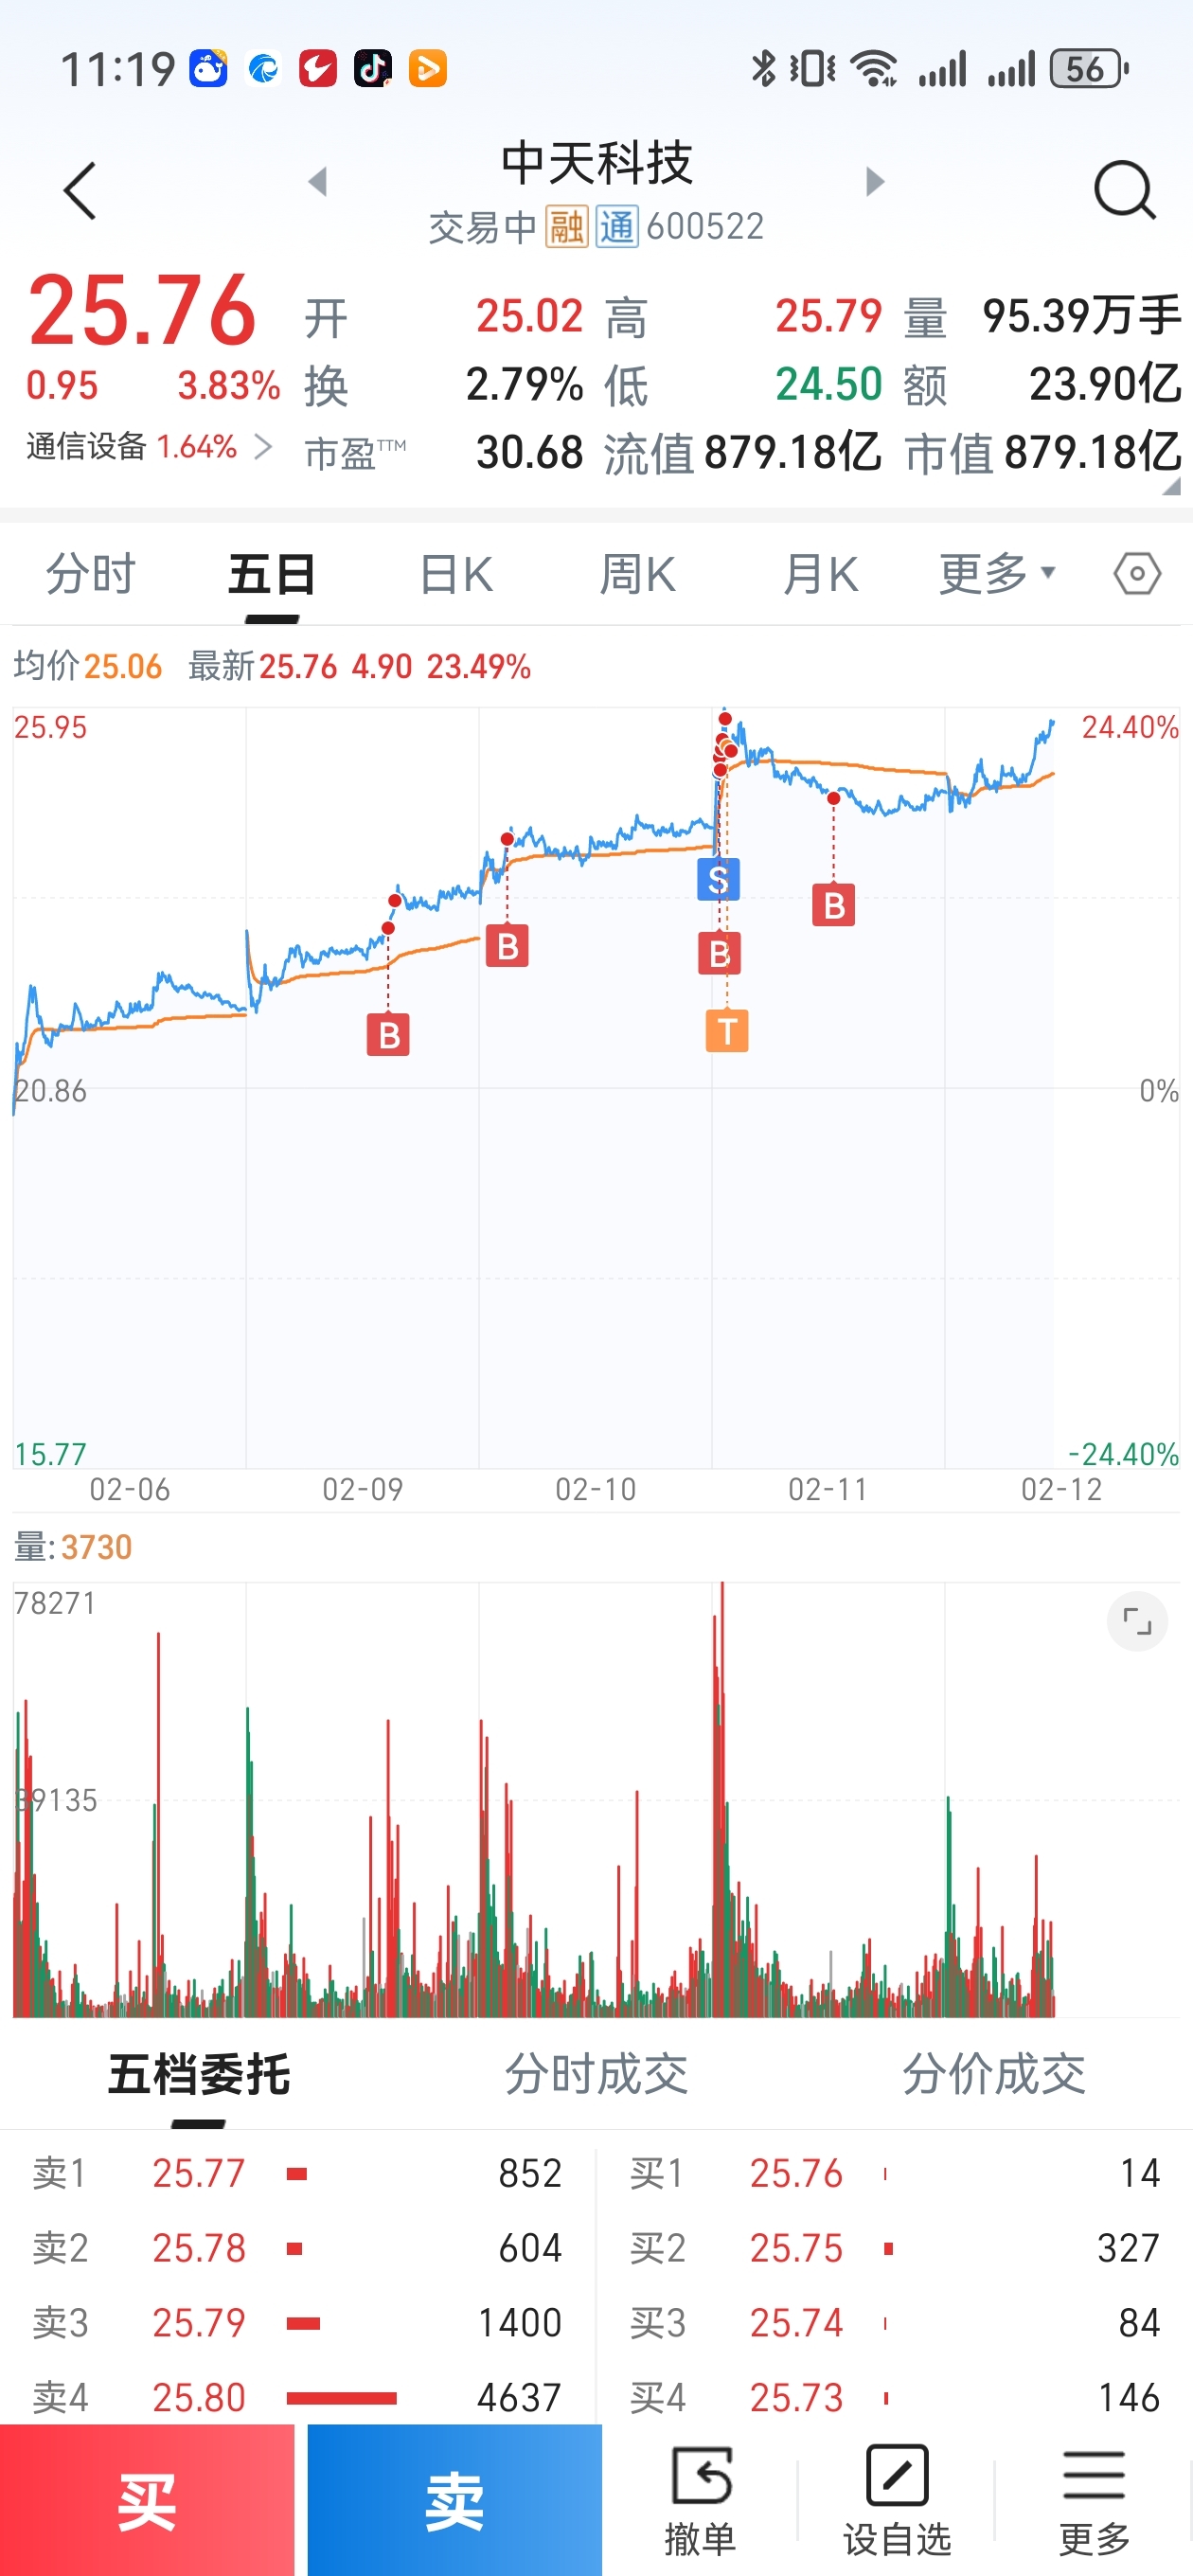This screenshot has width=1193, height=2576.
Task: Expand quote details corner triangle
Action: pos(1171,487)
